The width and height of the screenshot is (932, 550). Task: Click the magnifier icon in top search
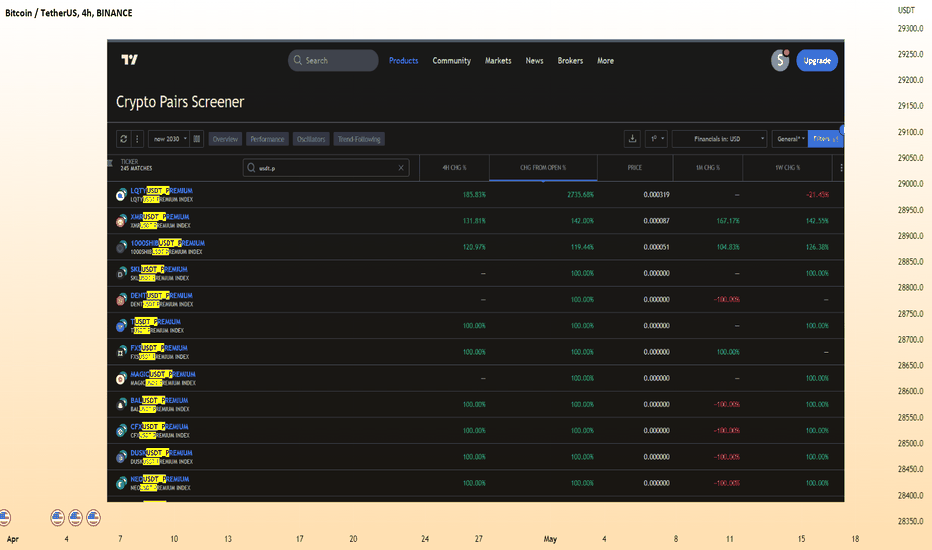(x=298, y=60)
